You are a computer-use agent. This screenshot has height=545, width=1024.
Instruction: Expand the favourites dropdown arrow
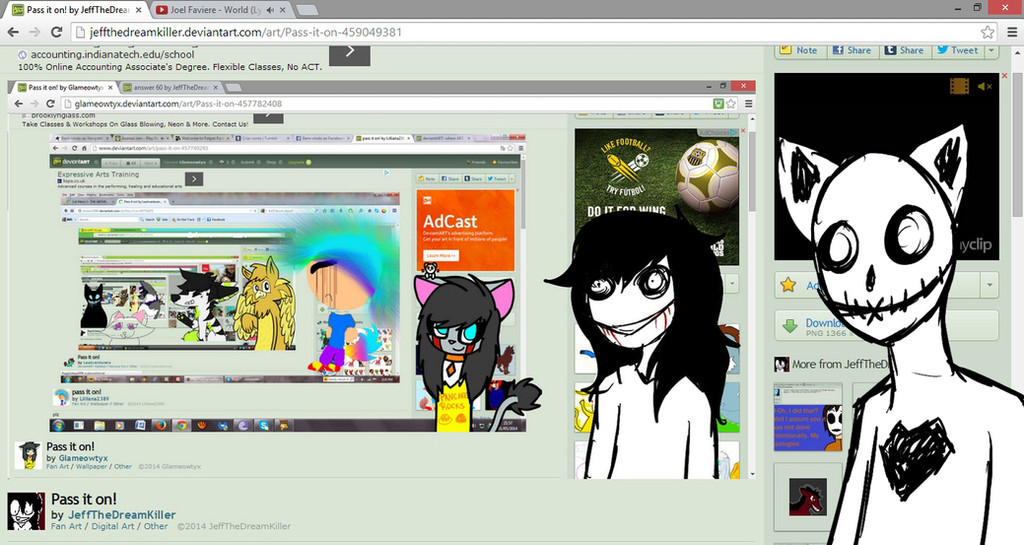989,285
